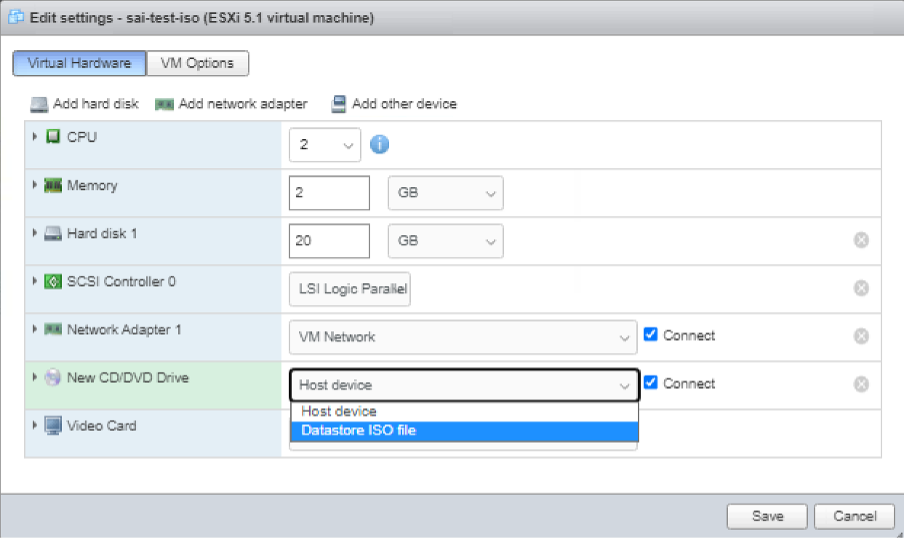
Task: Open the Hard disk unit GB dropdown
Action: point(446,241)
